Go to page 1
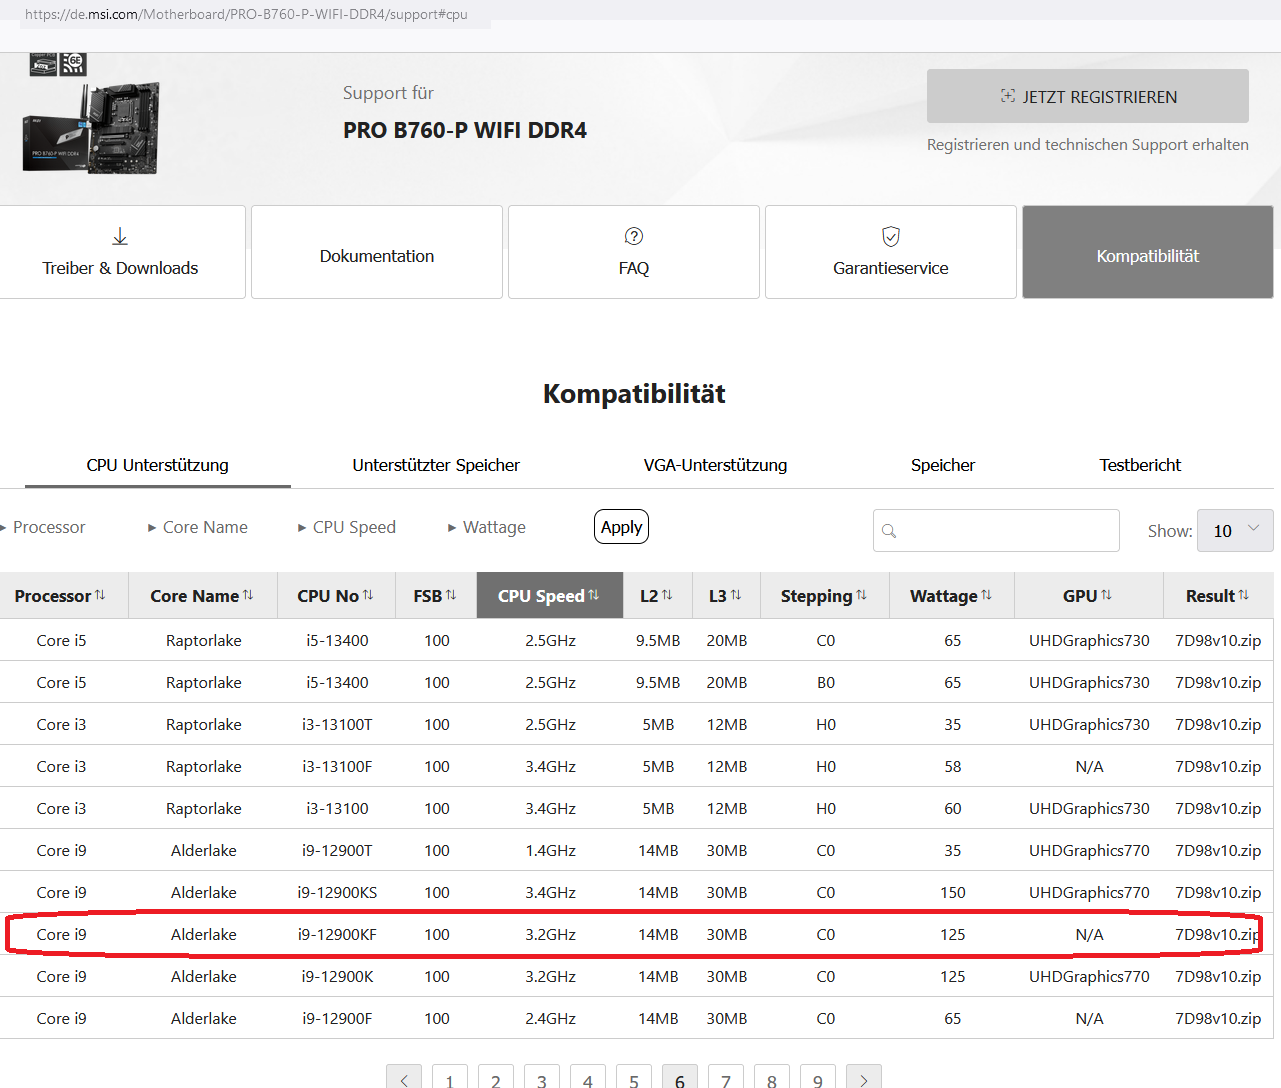Image resolution: width=1281 pixels, height=1088 pixels. tap(450, 1077)
